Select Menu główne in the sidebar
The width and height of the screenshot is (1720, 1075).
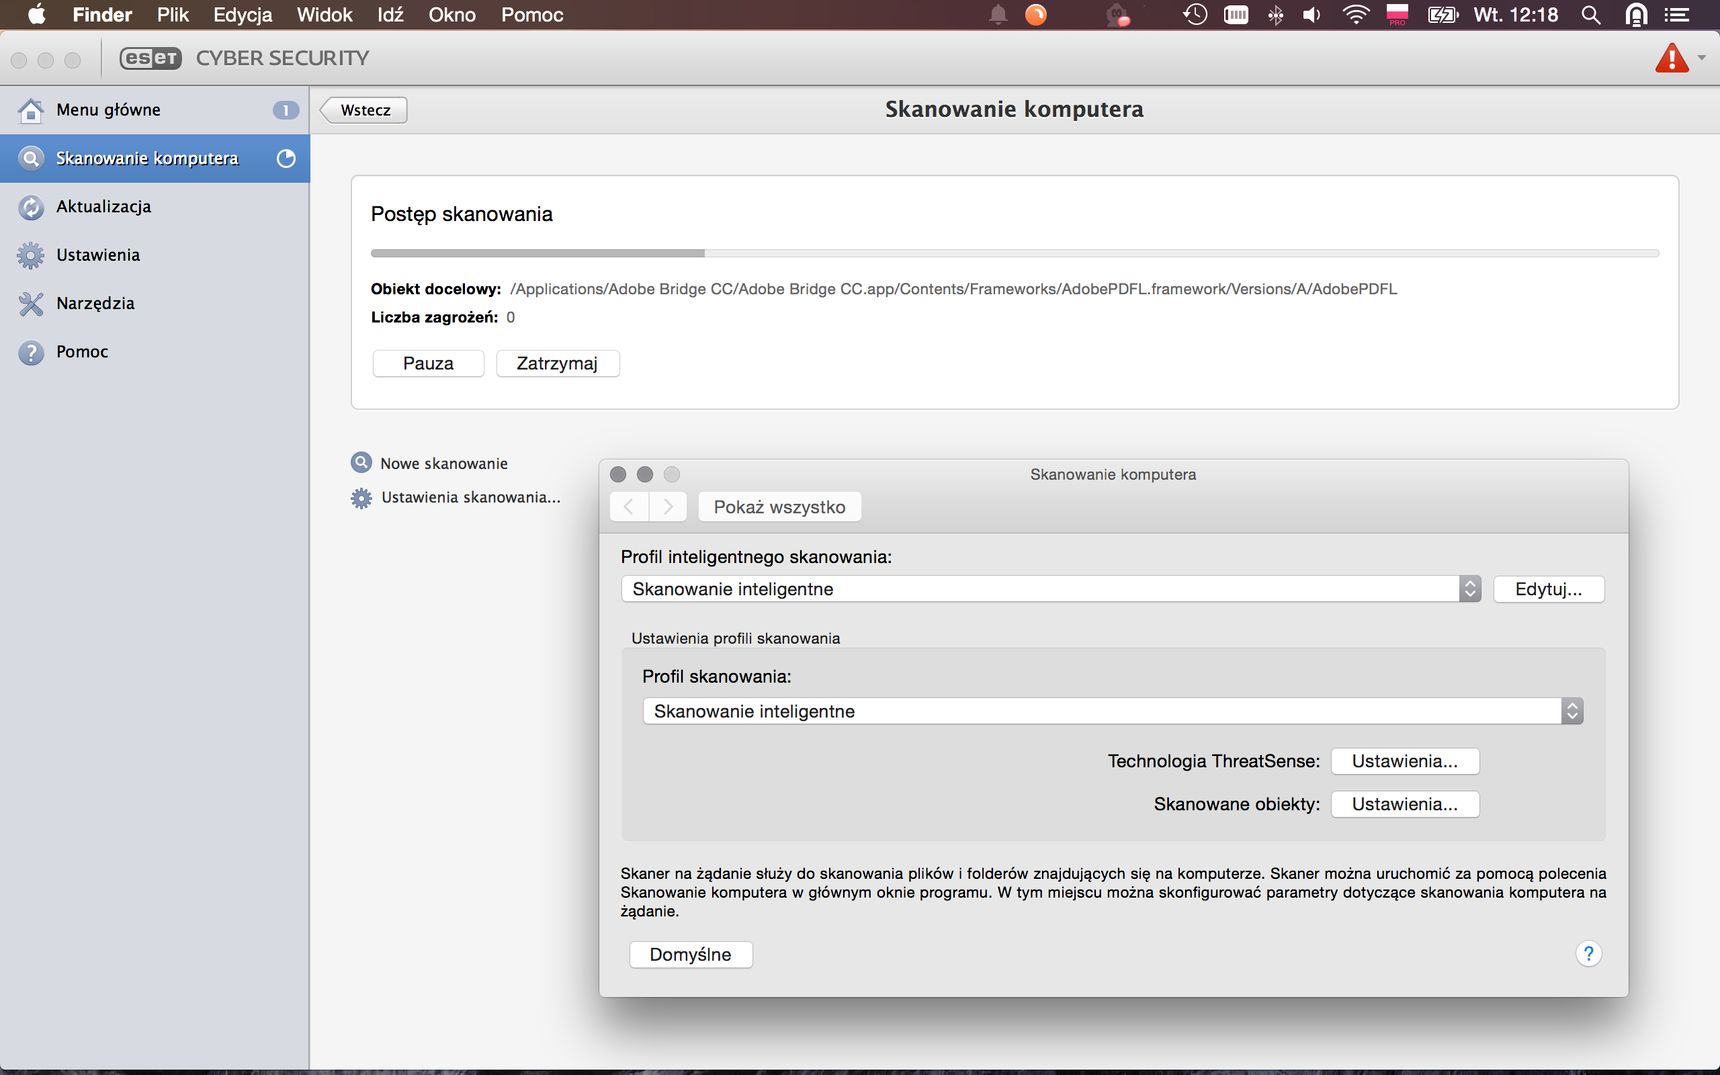point(155,110)
